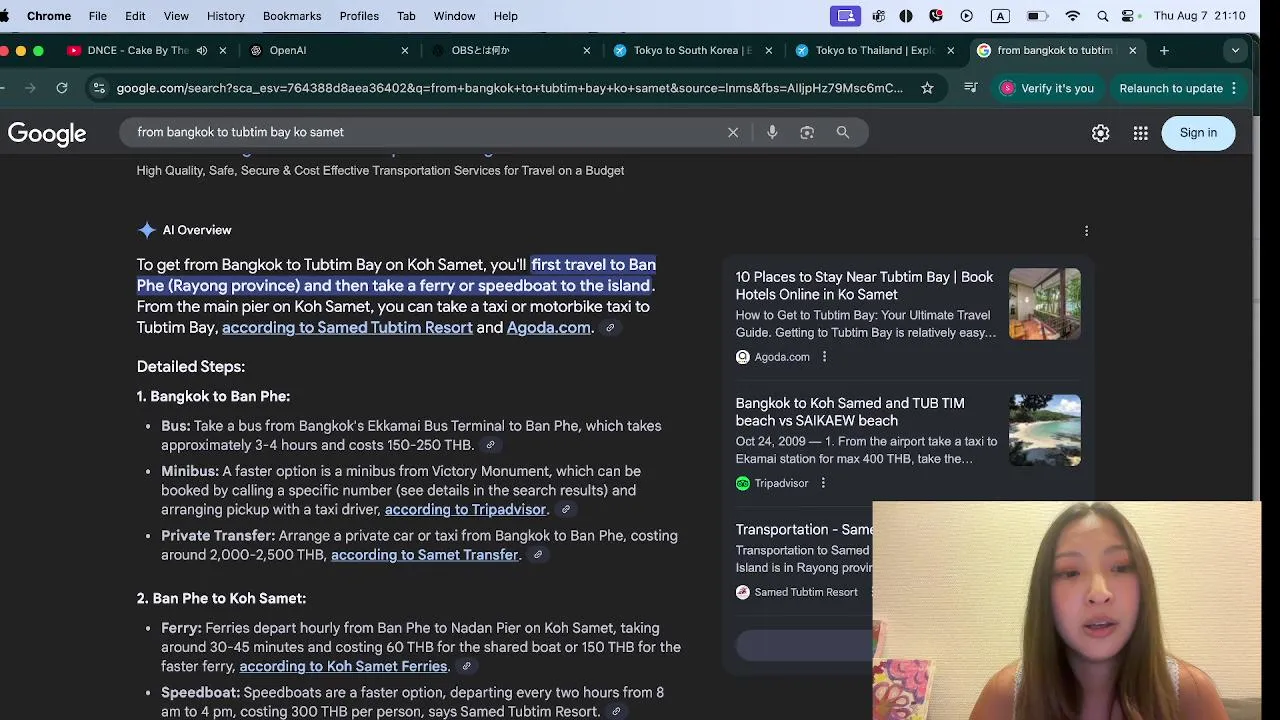Open source link icon after Samet Transfer

(537, 555)
